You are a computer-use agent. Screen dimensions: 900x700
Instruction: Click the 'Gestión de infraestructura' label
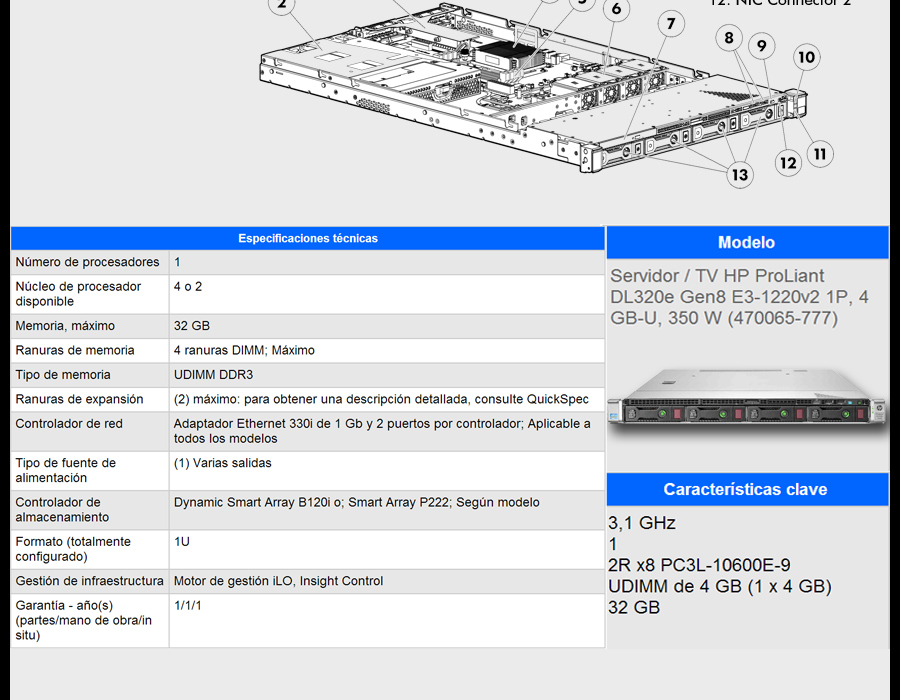[x=90, y=581]
